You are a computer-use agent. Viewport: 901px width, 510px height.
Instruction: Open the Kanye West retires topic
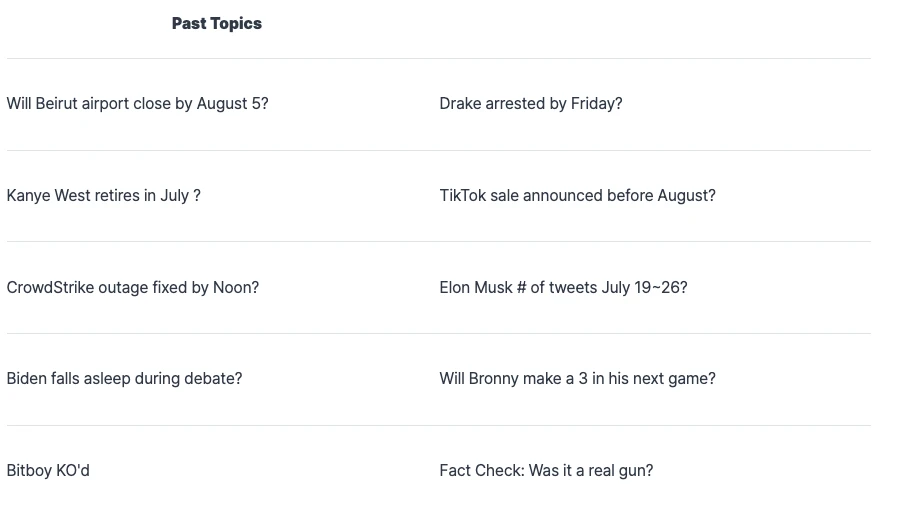pyautogui.click(x=103, y=196)
